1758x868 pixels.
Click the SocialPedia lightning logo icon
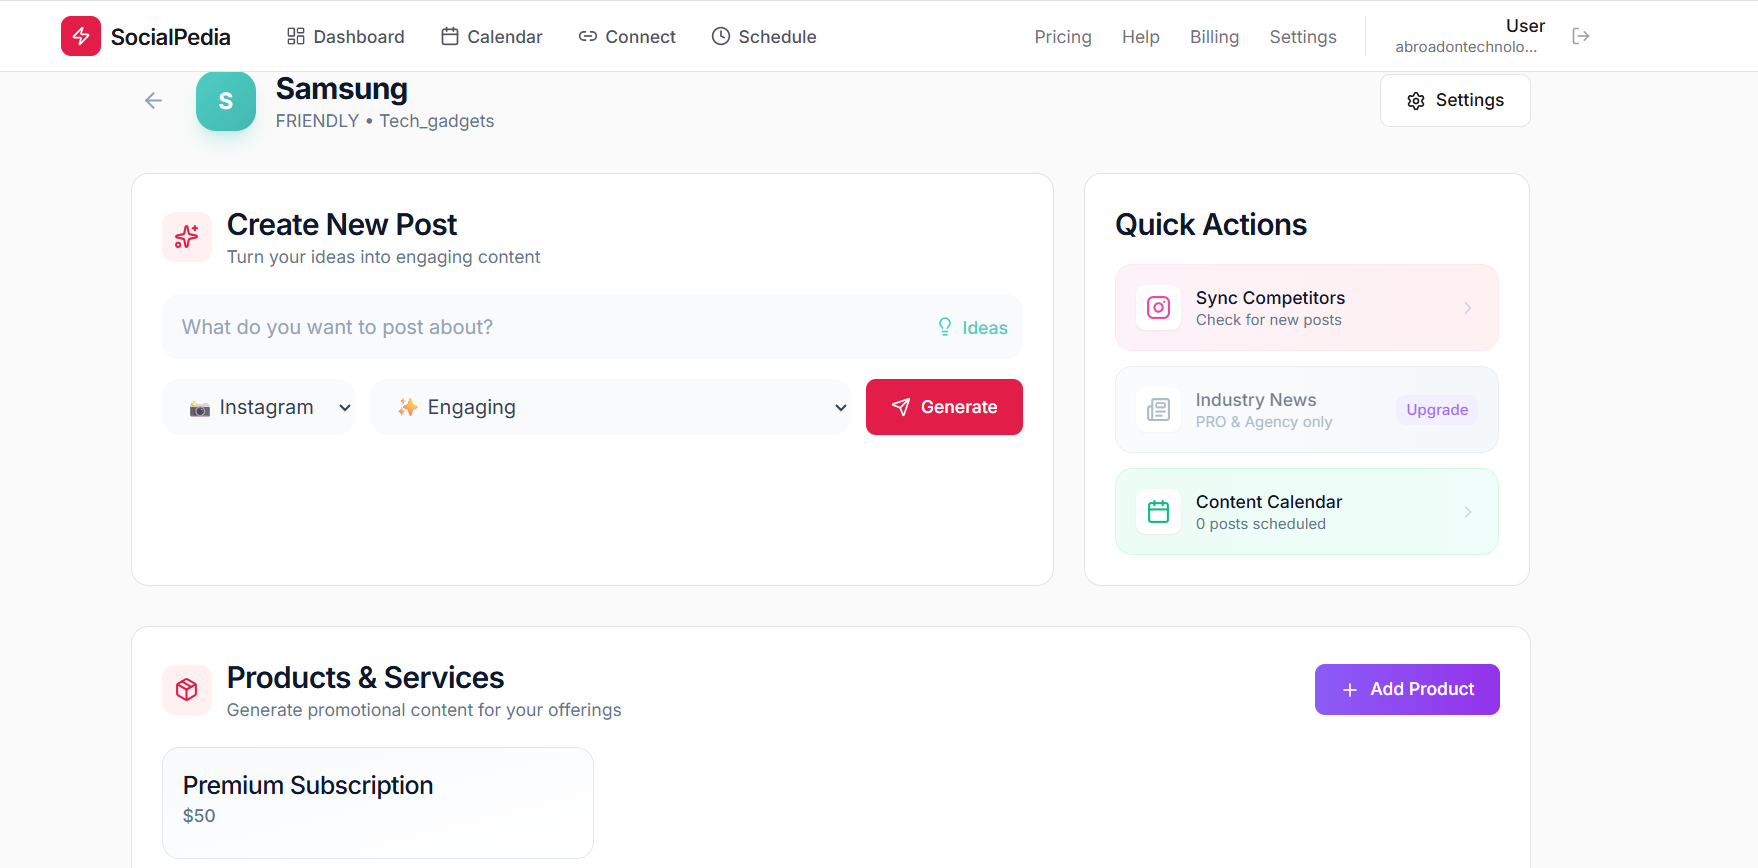click(x=81, y=36)
